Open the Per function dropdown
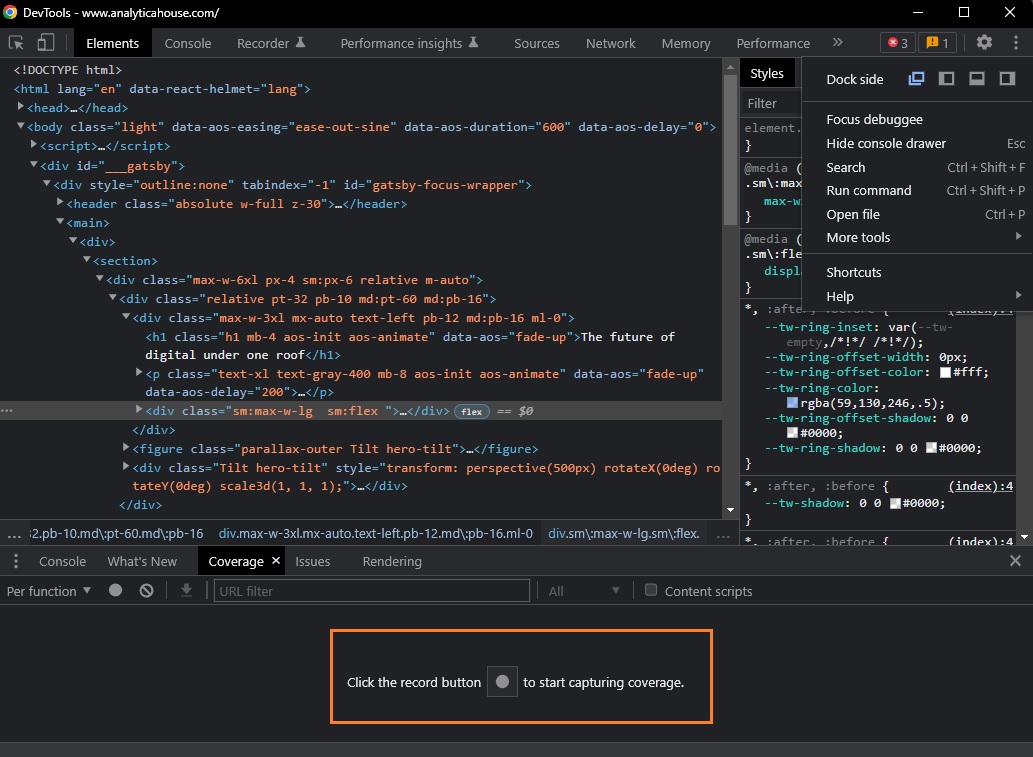This screenshot has height=757, width=1033. pos(49,591)
